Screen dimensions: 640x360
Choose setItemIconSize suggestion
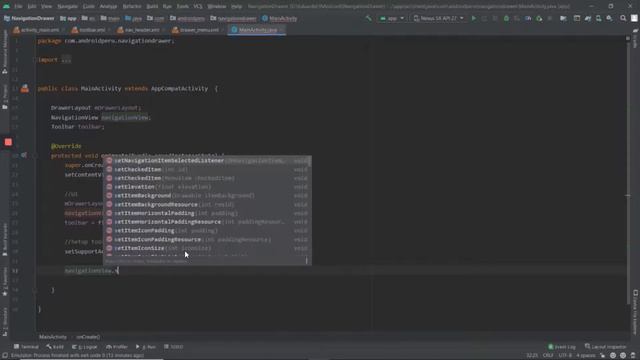(207, 249)
